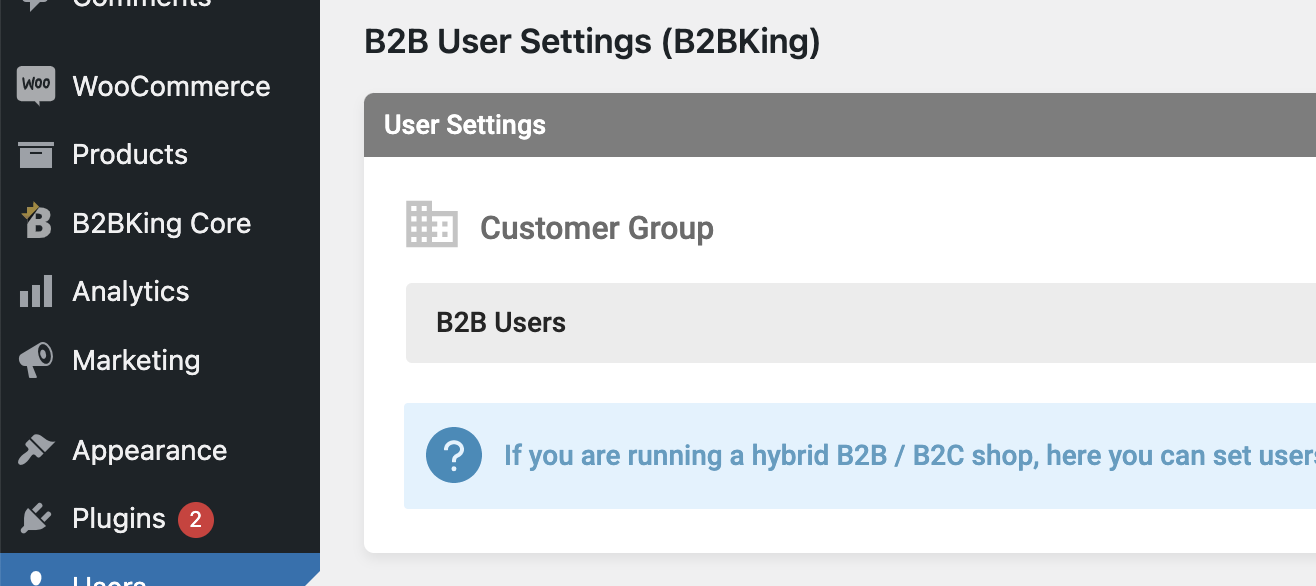
Task: Click the Analytics bar chart icon
Action: point(36,292)
